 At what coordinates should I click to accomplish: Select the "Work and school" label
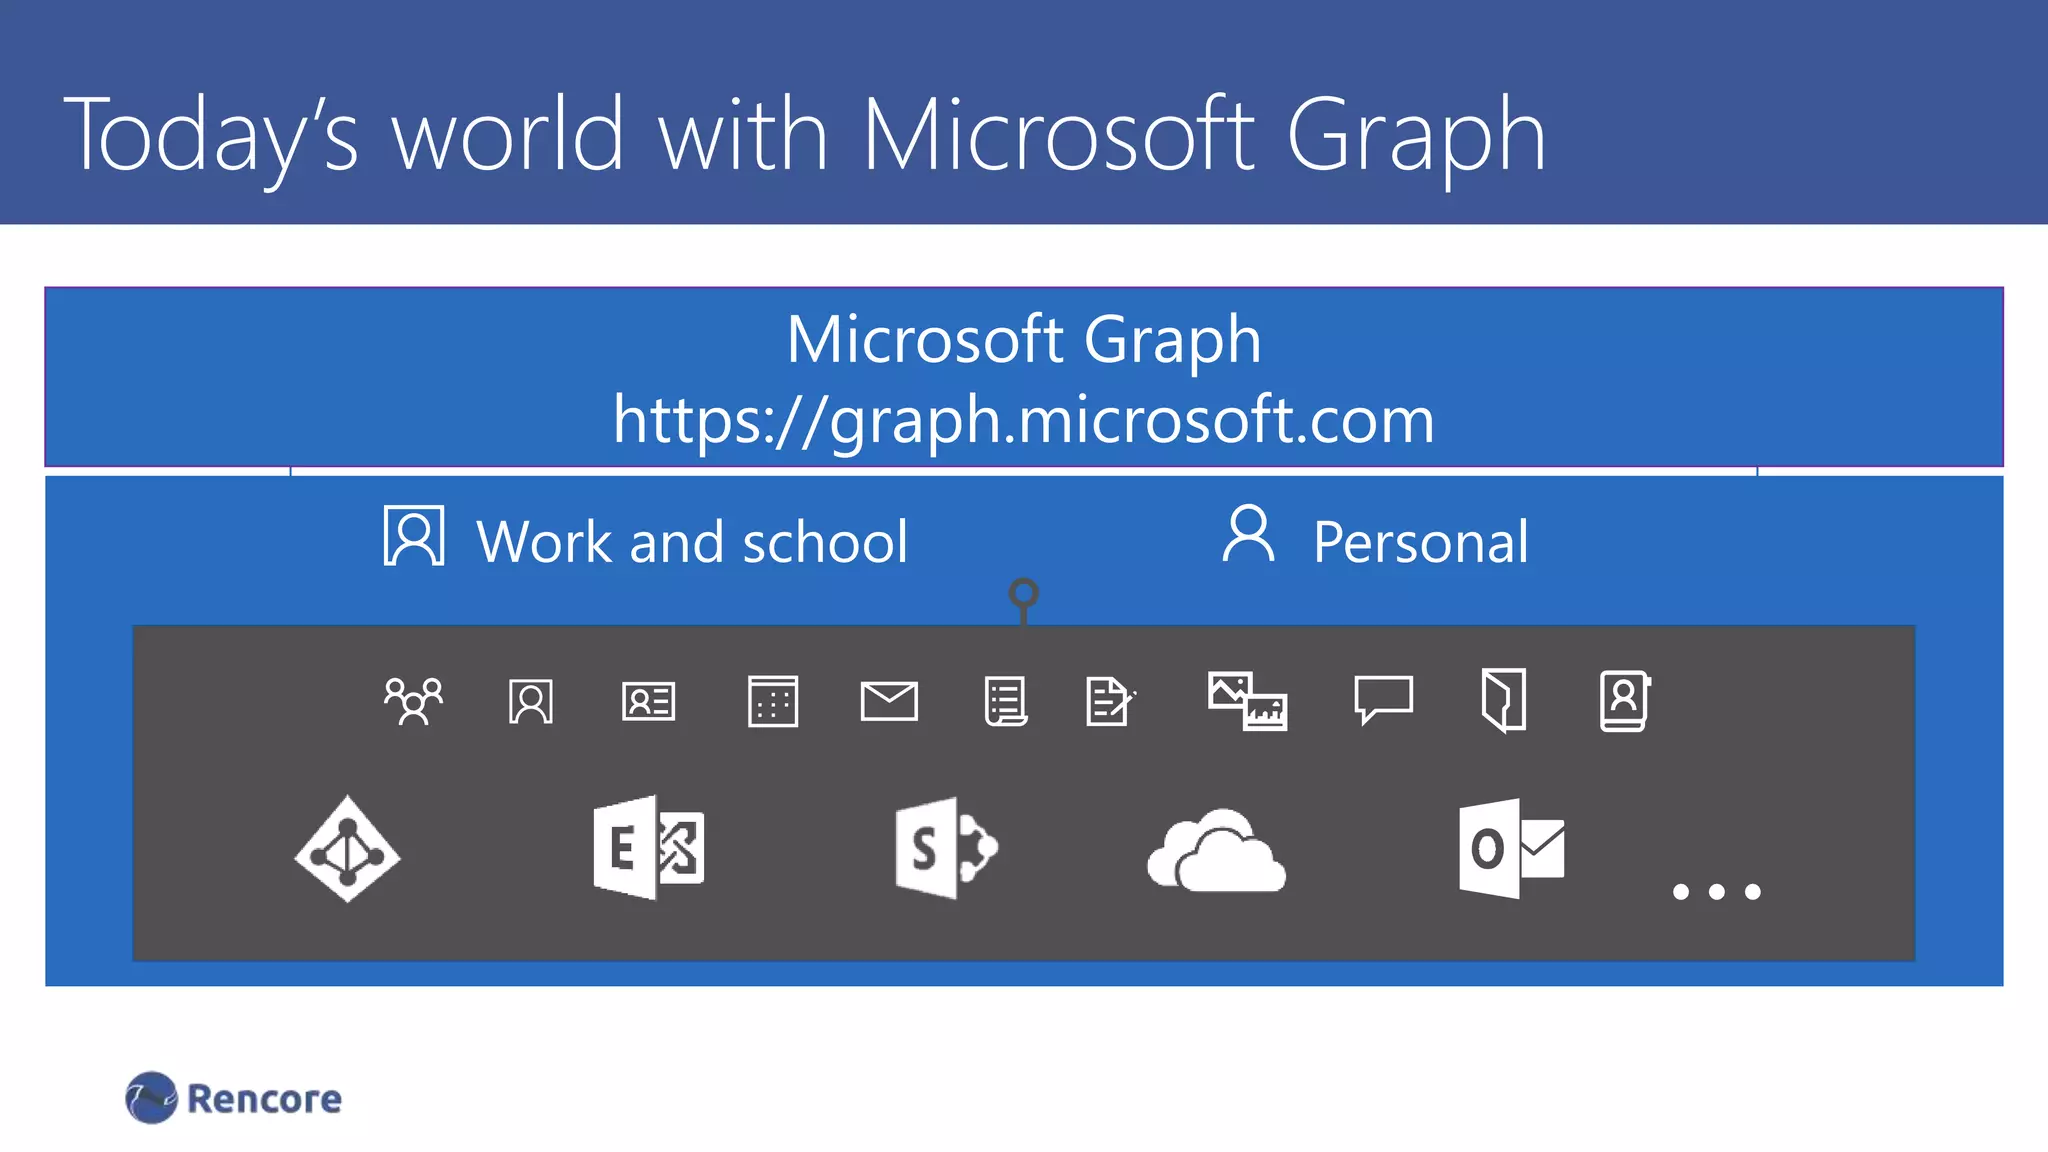692,542
